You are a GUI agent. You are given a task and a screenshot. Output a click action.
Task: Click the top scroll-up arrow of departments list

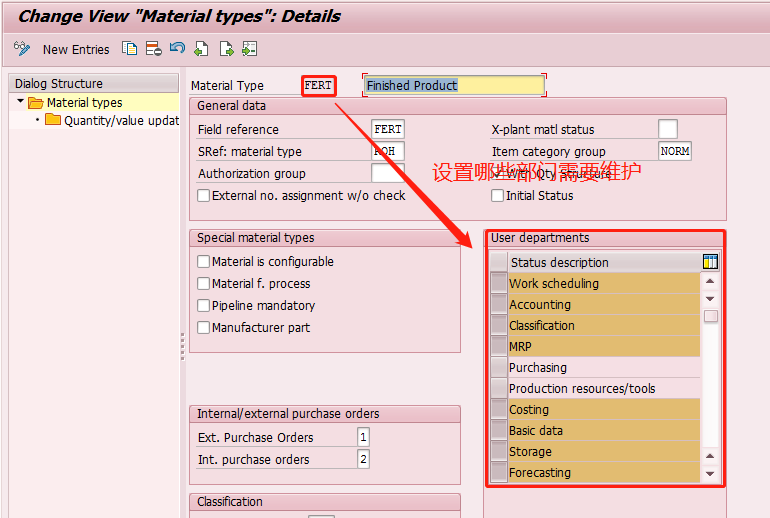710,281
